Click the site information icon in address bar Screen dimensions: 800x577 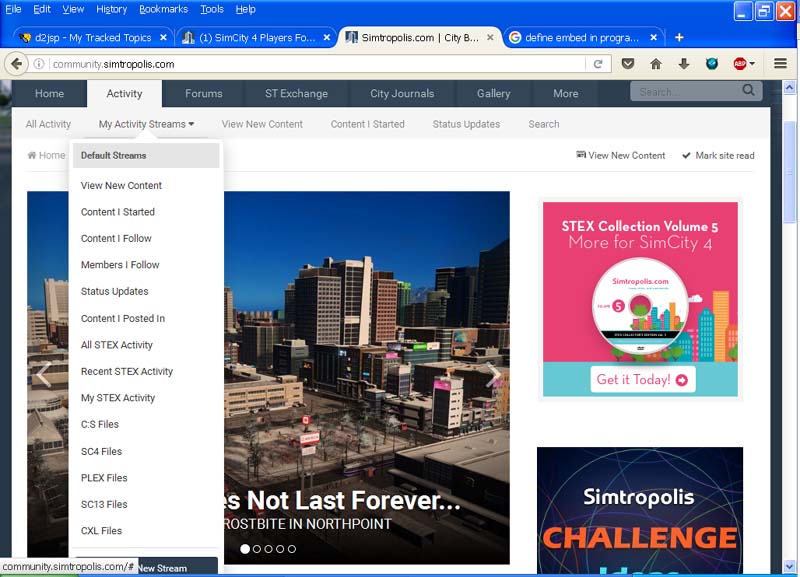(x=39, y=64)
